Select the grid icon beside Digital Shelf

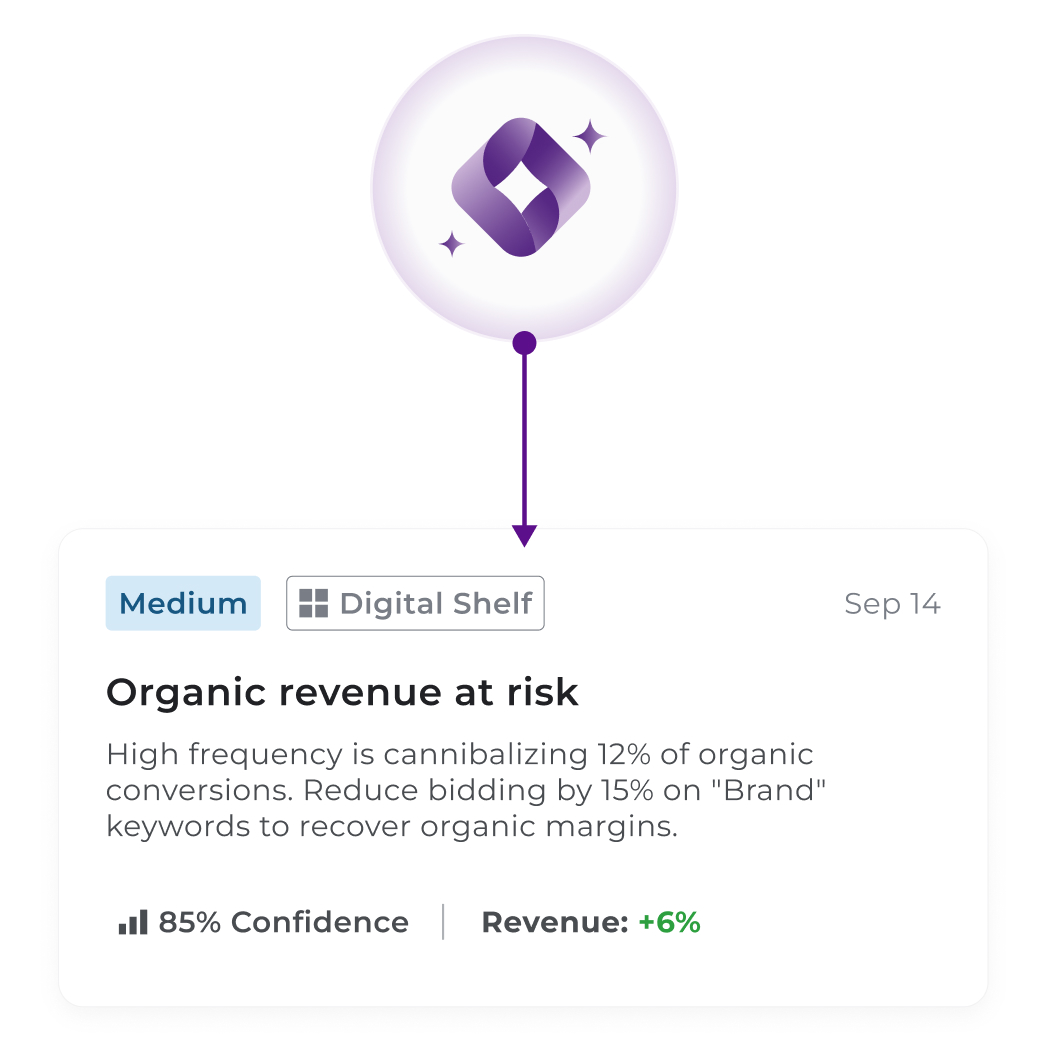tap(313, 603)
